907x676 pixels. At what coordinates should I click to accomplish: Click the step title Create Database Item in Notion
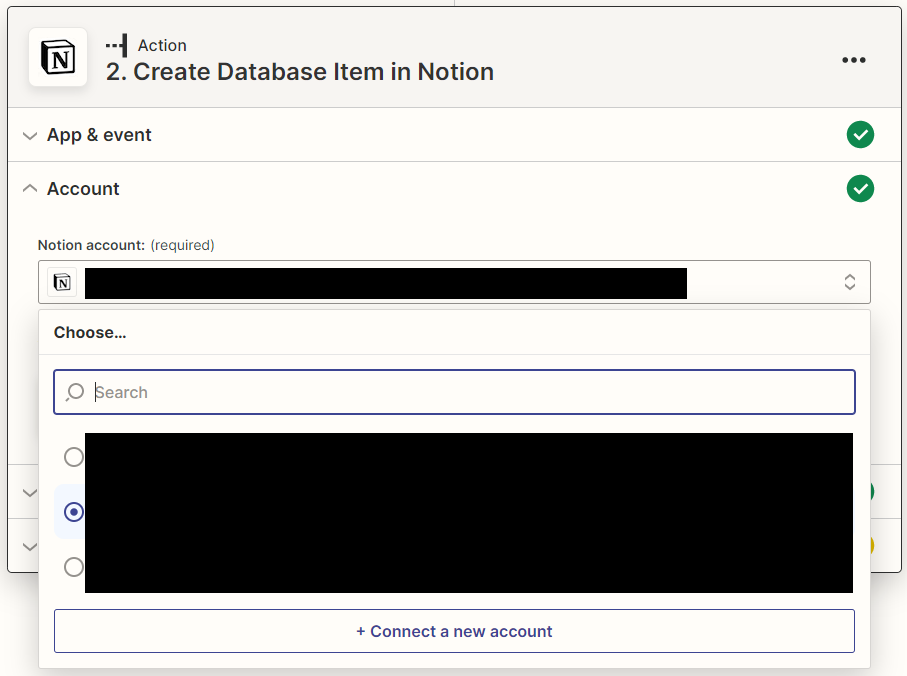[300, 72]
